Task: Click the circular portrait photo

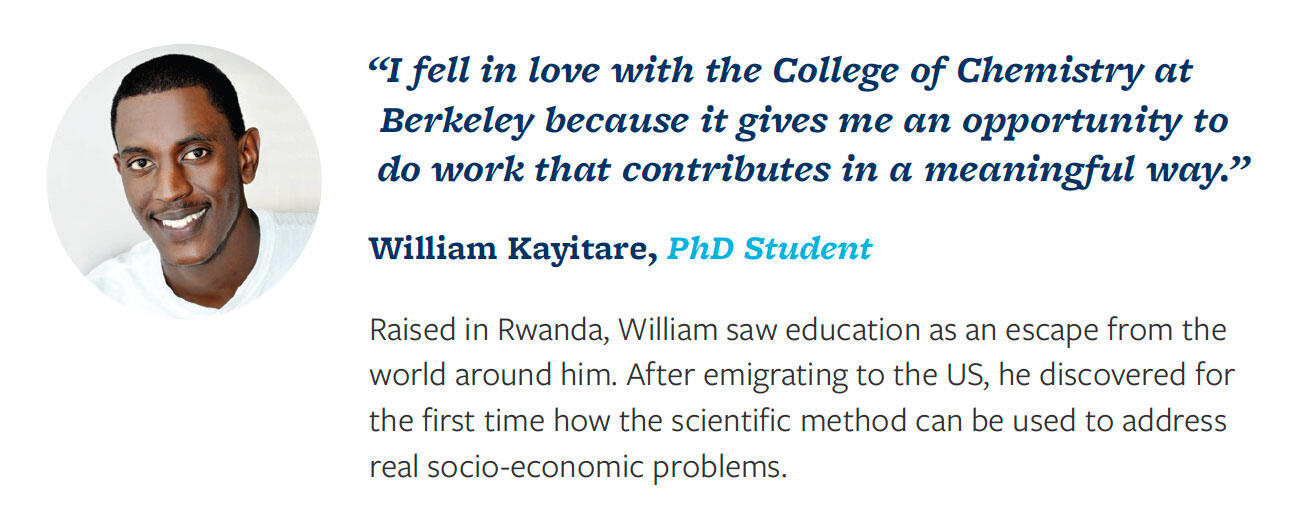Action: 184,181
